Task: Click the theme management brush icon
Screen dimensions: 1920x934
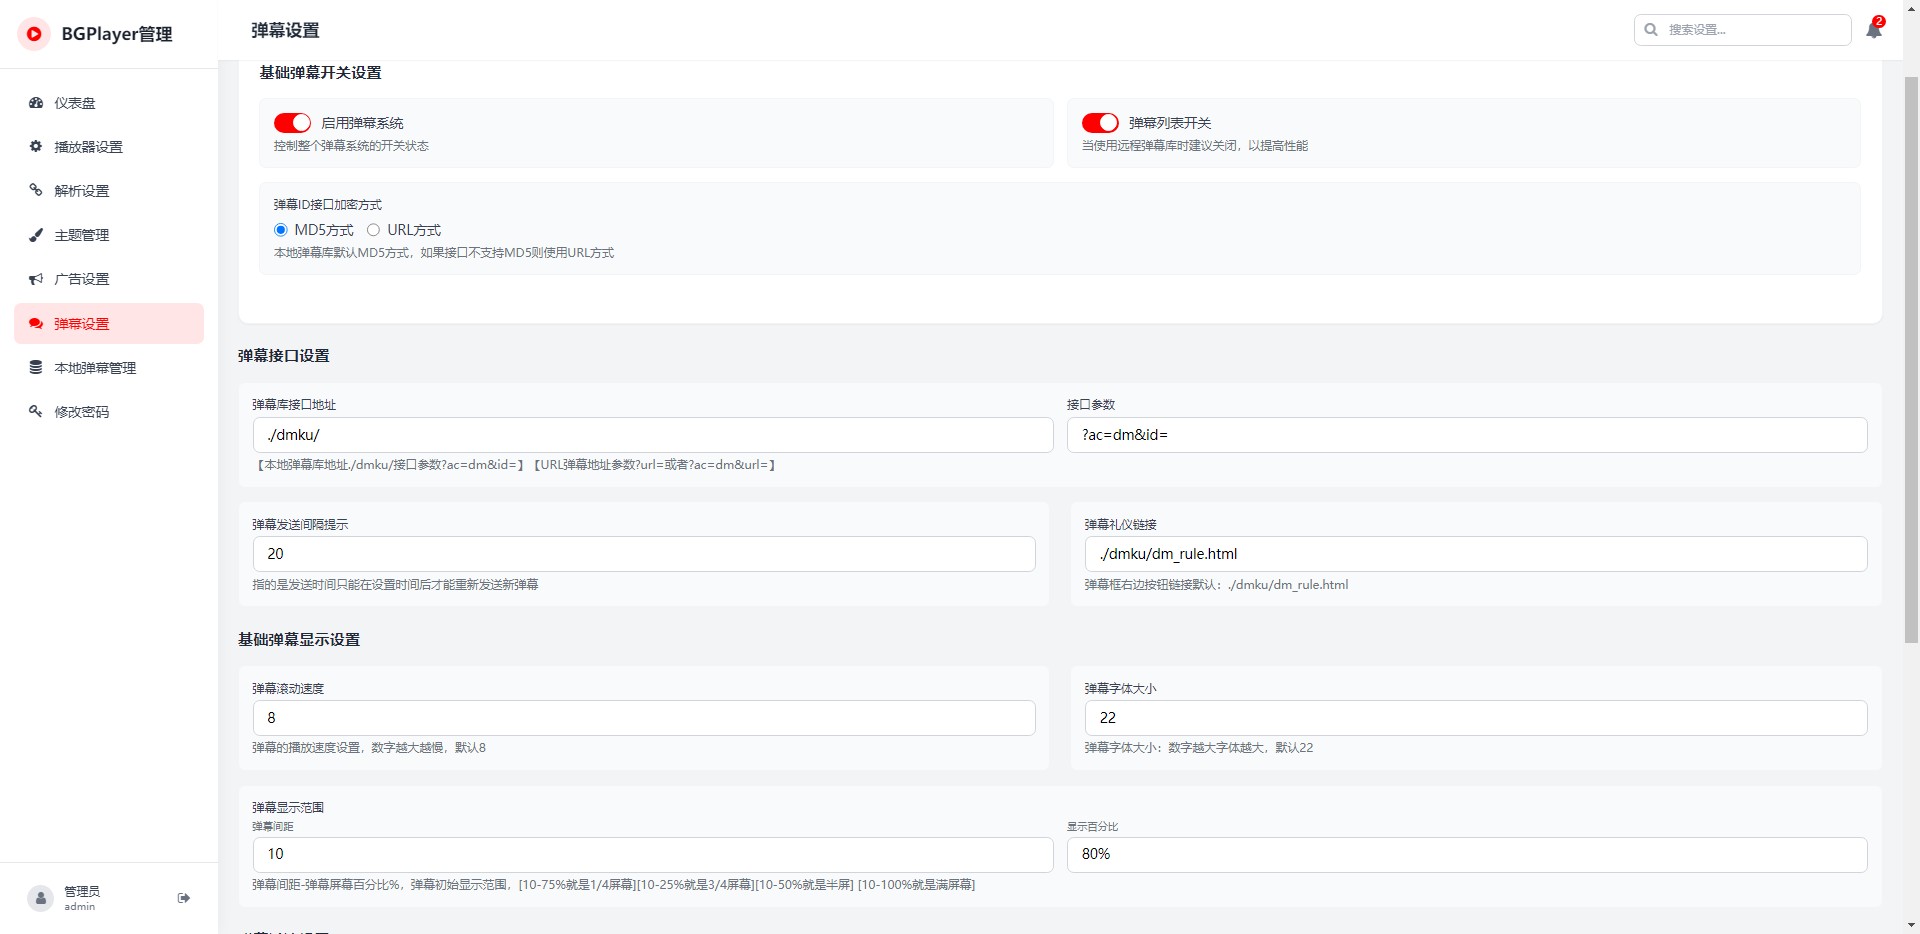Action: click(36, 235)
